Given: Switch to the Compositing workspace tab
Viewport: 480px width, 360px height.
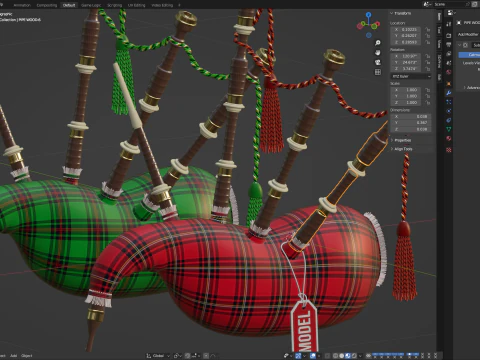Looking at the screenshot, I should pos(47,5).
